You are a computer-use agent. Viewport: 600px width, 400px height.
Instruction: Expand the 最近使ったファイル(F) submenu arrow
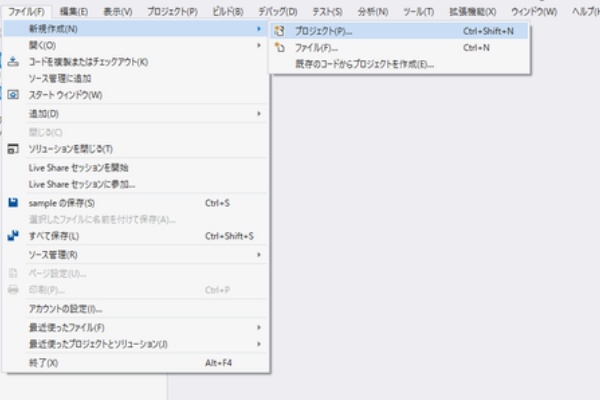[x=259, y=327]
